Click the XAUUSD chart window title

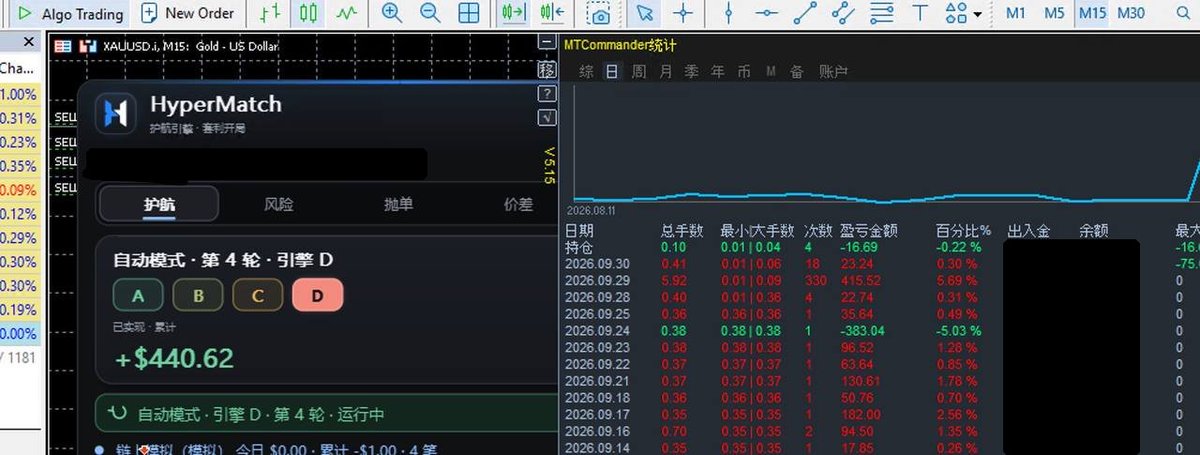[x=191, y=46]
